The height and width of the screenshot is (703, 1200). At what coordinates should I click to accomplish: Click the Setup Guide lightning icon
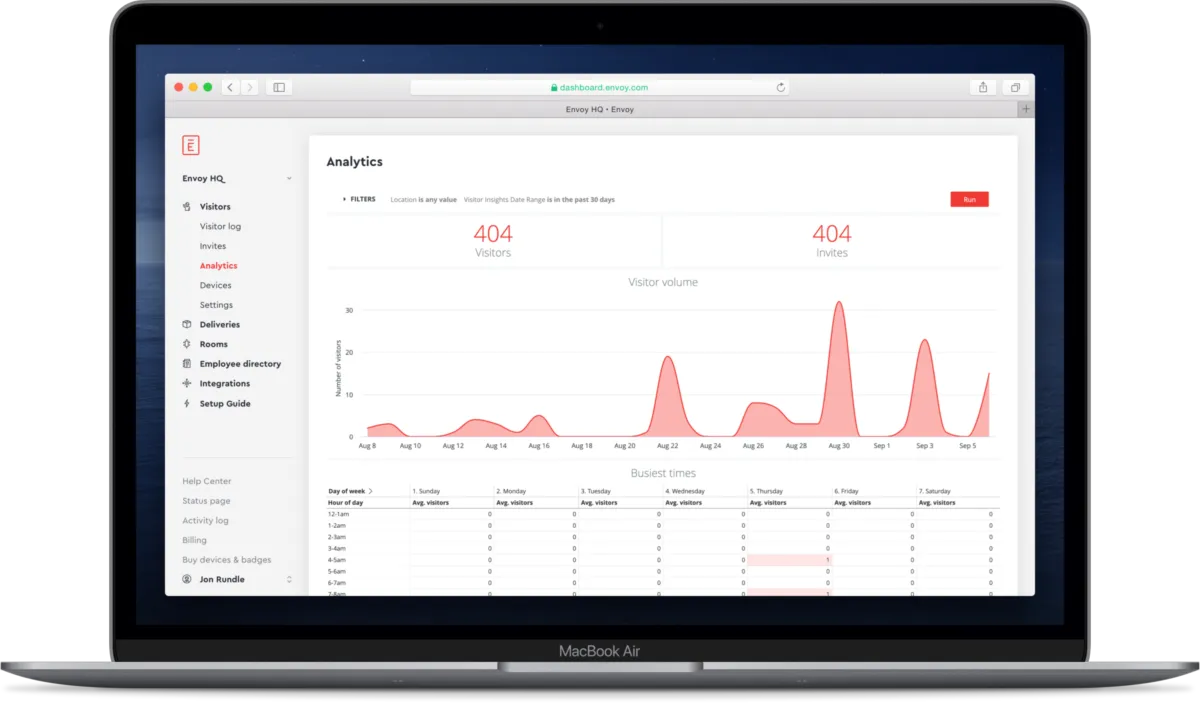(x=187, y=404)
